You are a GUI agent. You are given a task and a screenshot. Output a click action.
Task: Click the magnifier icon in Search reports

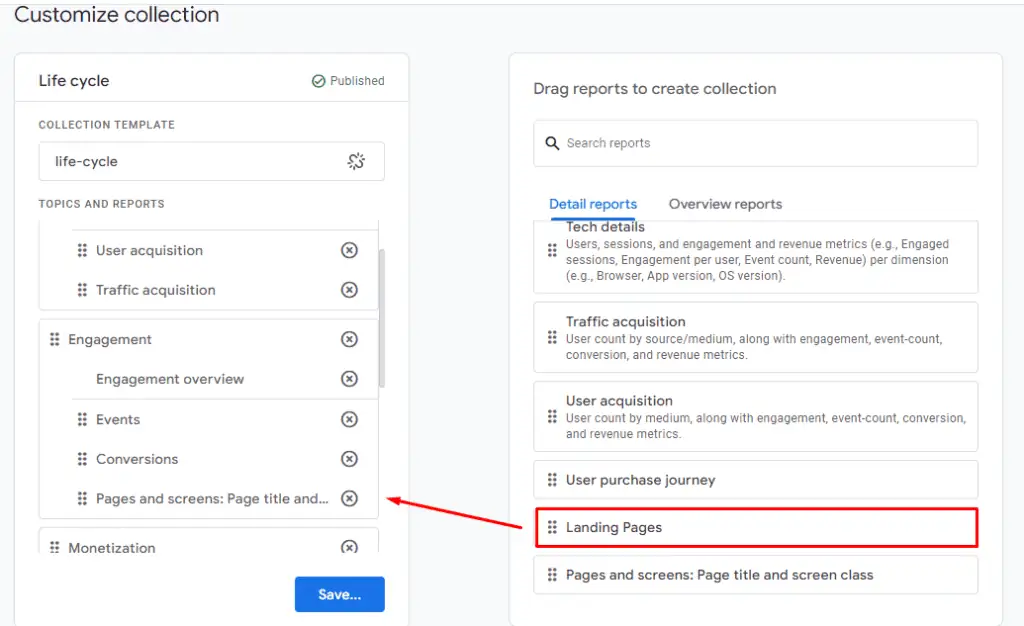point(552,143)
